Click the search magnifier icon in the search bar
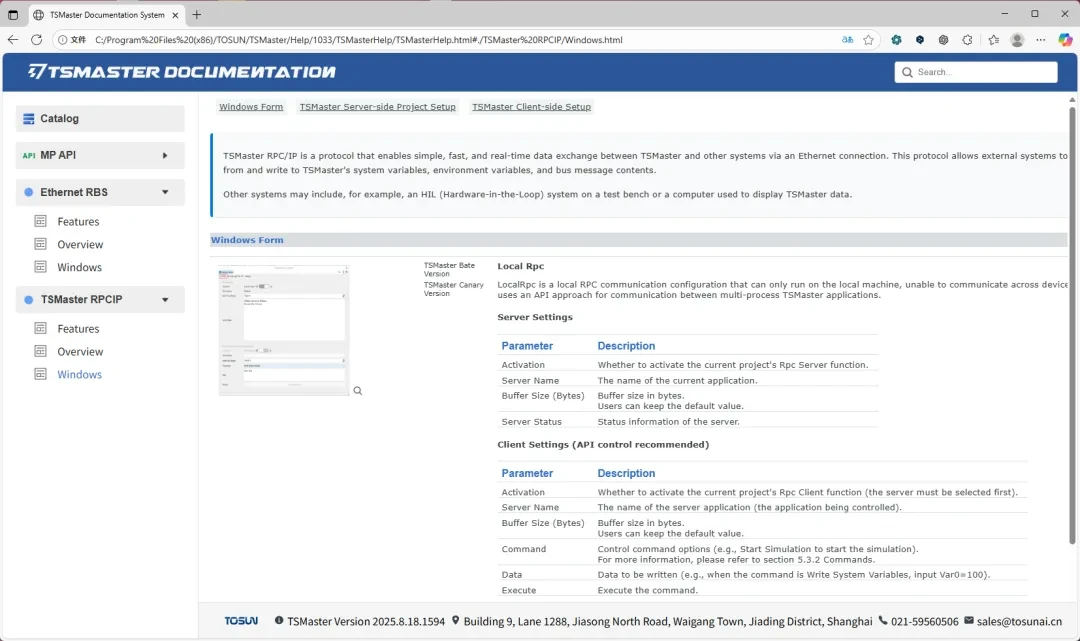1080x641 pixels. (x=906, y=72)
